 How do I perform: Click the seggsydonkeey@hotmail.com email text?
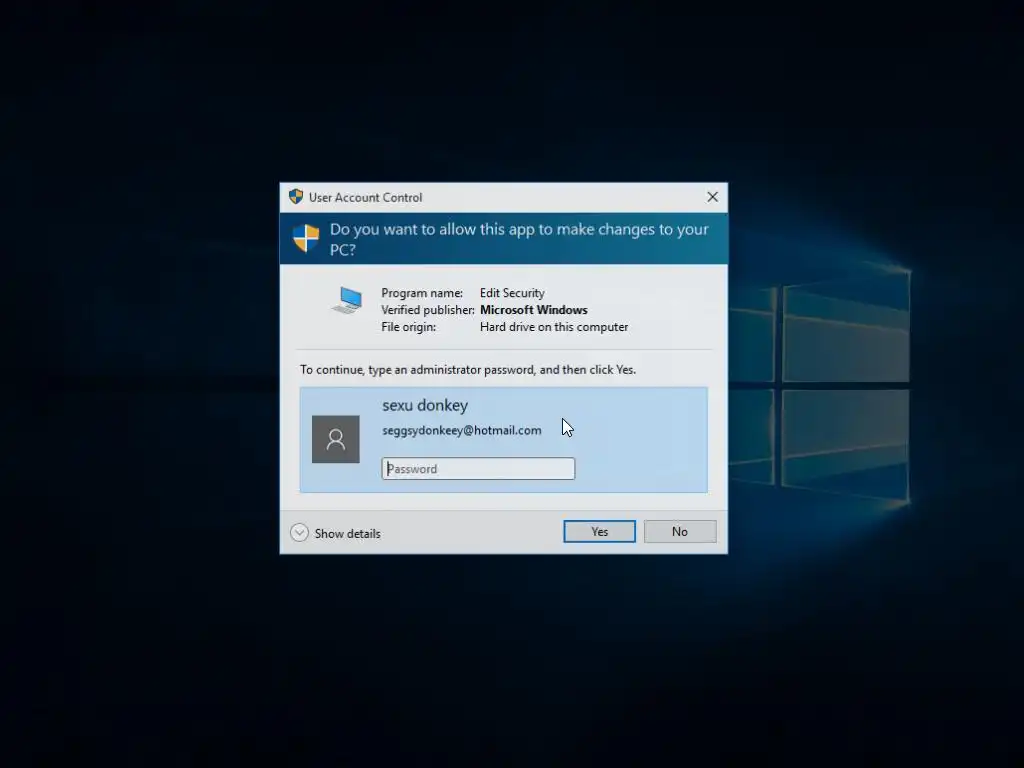[462, 430]
